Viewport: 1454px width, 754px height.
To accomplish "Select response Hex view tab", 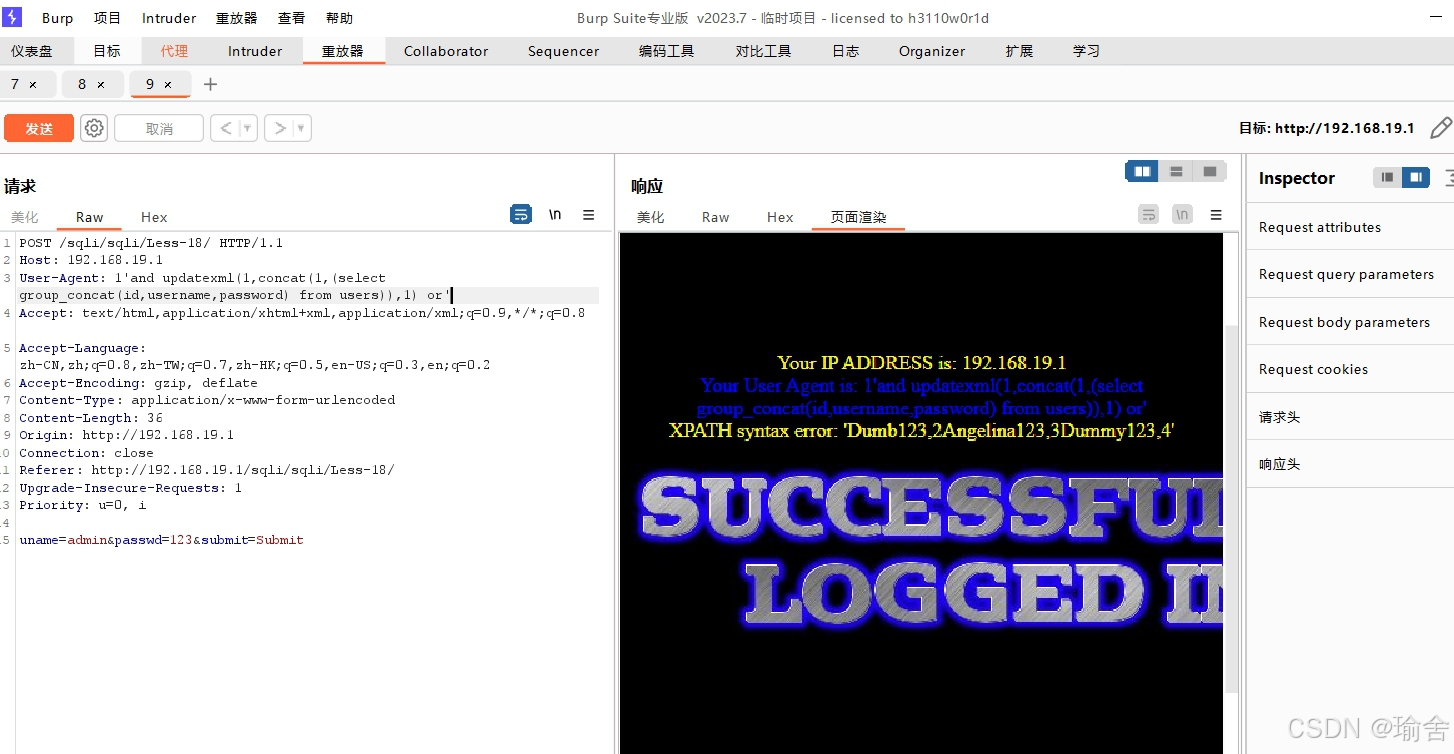I will [780, 217].
